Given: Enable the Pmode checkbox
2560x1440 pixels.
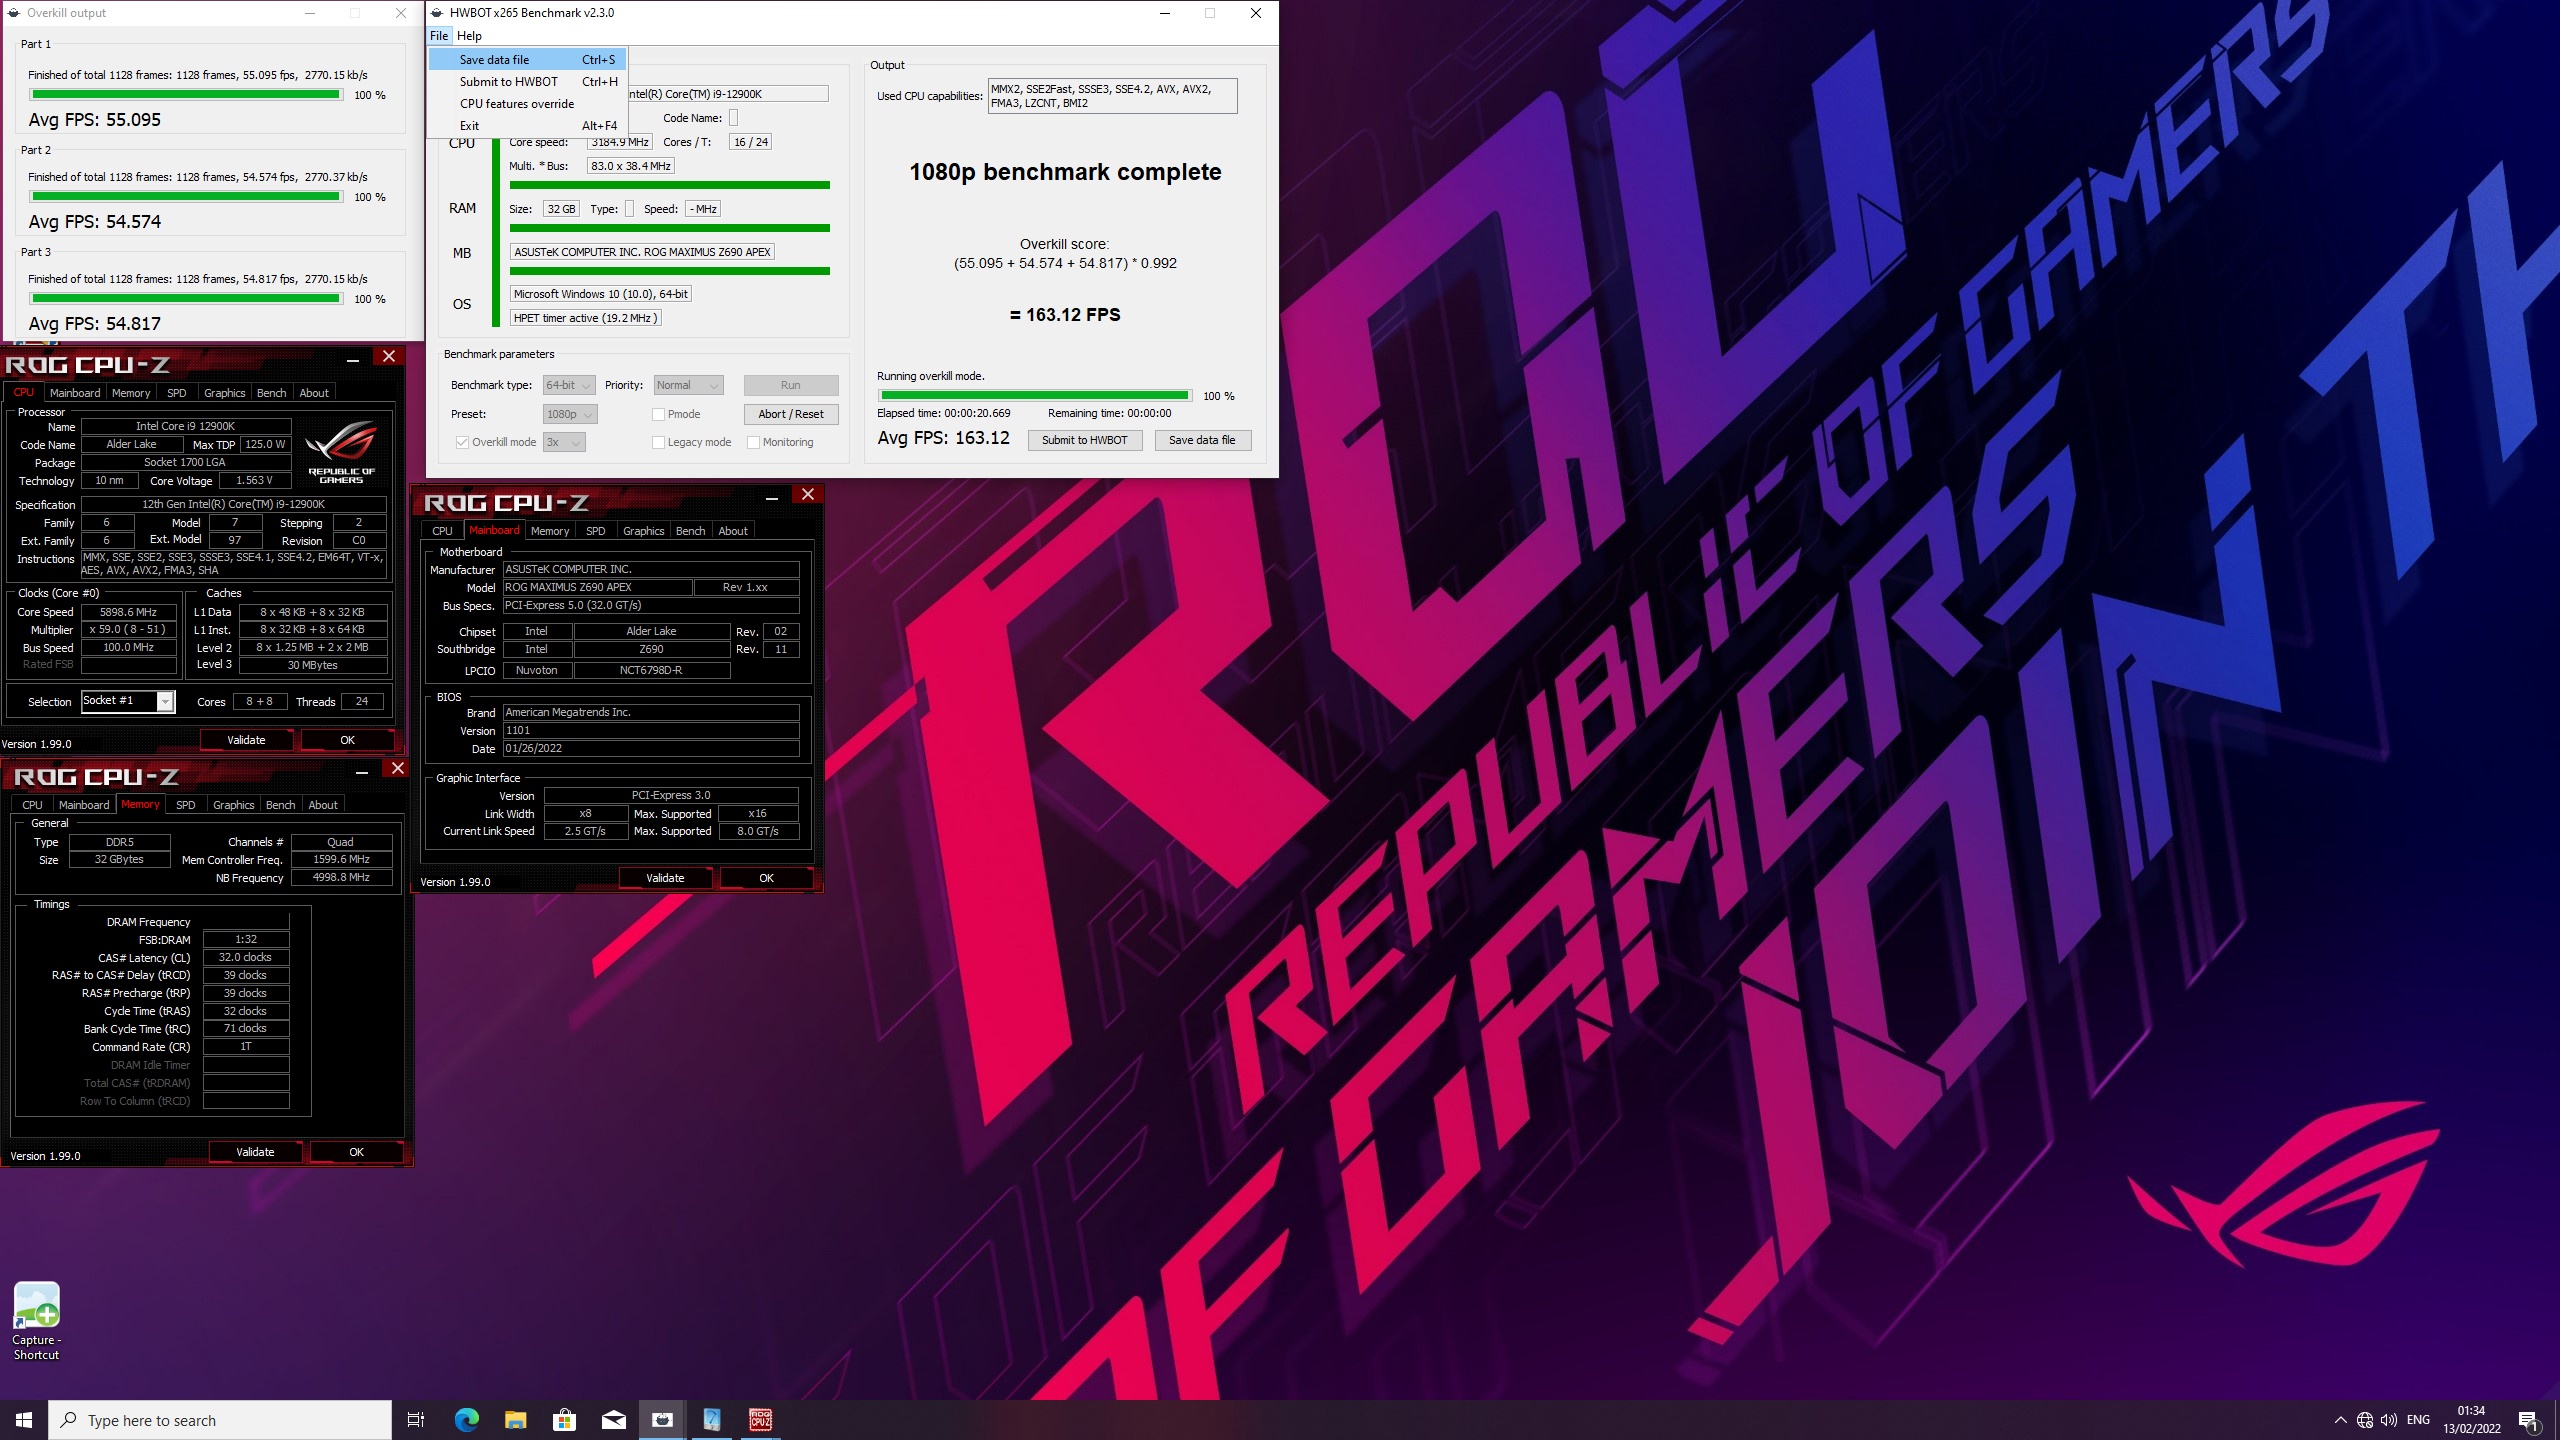Looking at the screenshot, I should click(658, 414).
